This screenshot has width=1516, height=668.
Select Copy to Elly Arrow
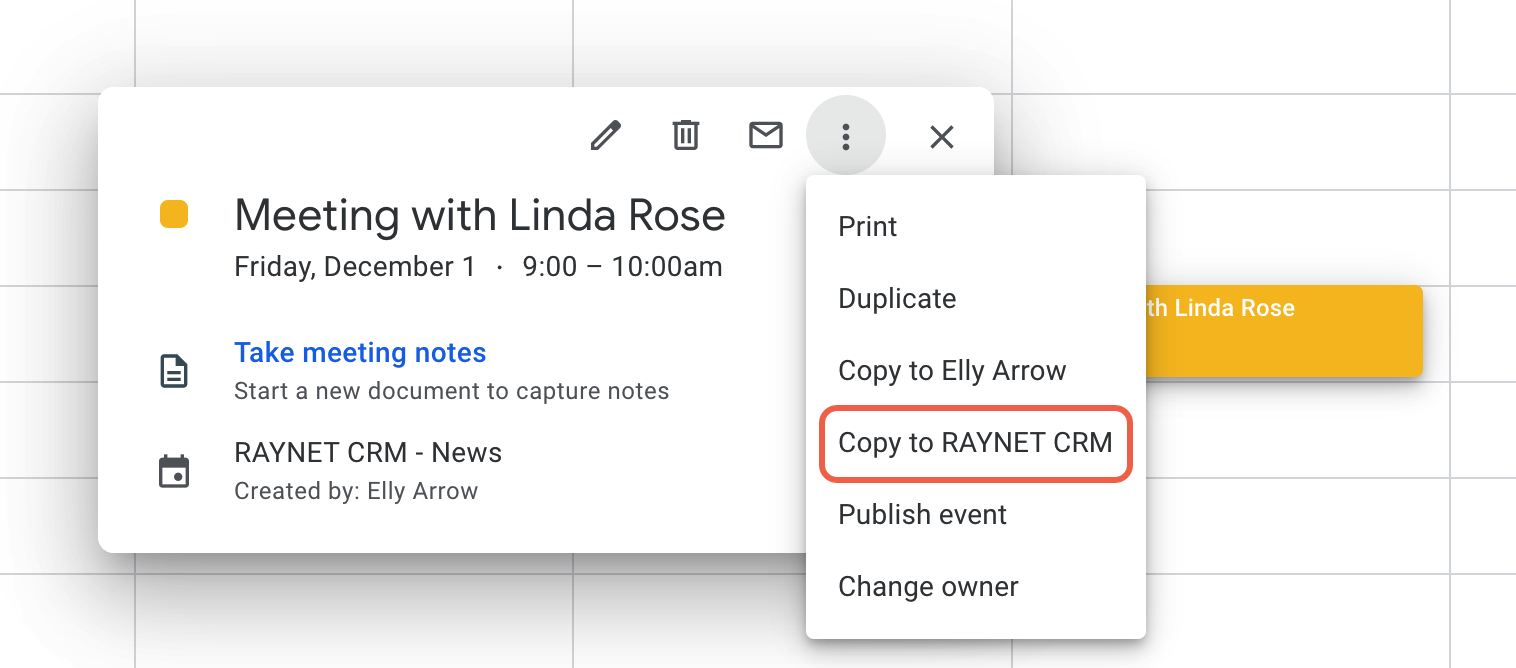[976, 371]
